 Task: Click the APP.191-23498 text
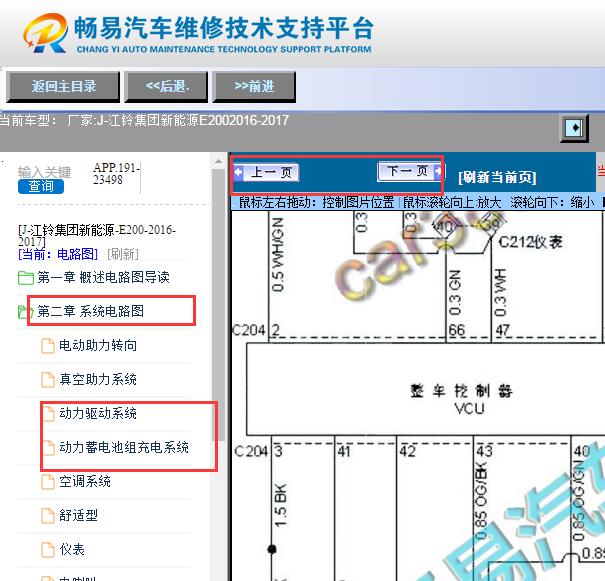(x=116, y=174)
